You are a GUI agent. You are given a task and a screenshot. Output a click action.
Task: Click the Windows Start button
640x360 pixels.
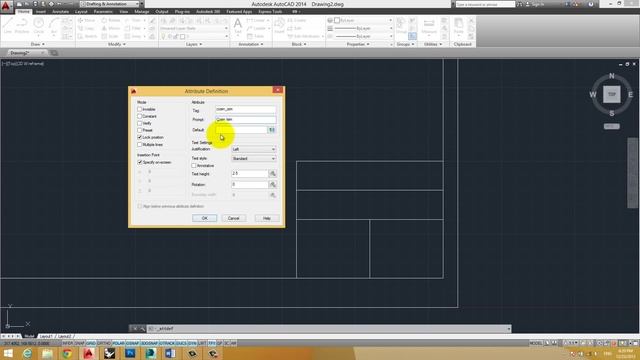pyautogui.click(x=8, y=353)
